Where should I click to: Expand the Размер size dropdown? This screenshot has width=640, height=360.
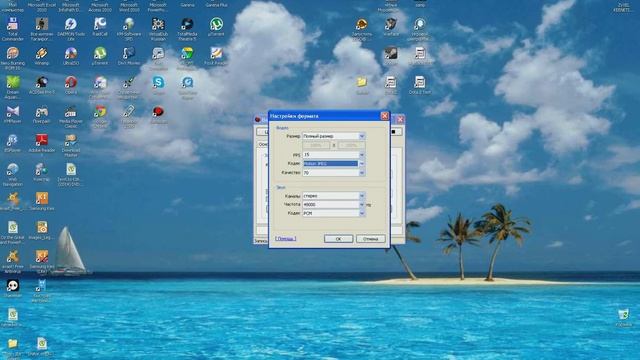pos(362,136)
